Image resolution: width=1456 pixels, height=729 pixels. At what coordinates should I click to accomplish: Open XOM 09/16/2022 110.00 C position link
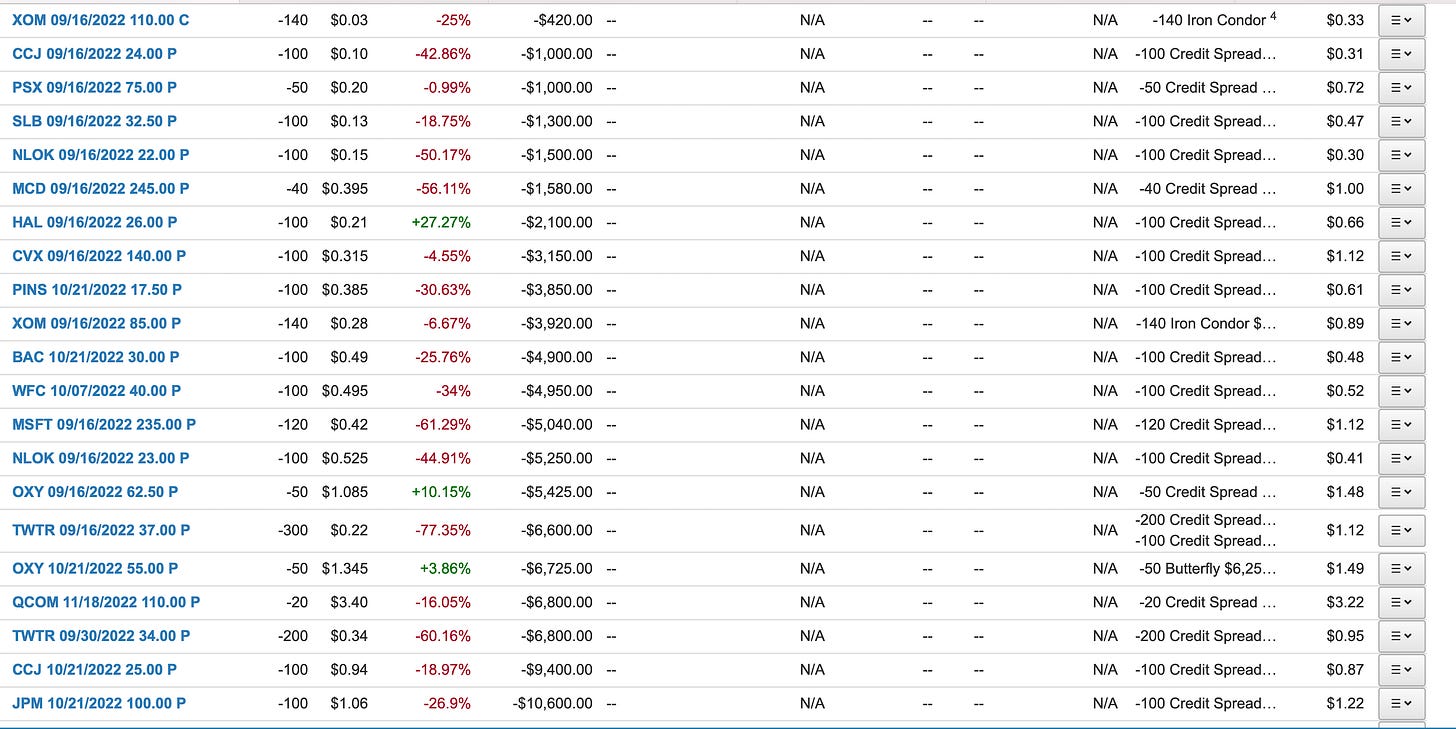pos(103,20)
